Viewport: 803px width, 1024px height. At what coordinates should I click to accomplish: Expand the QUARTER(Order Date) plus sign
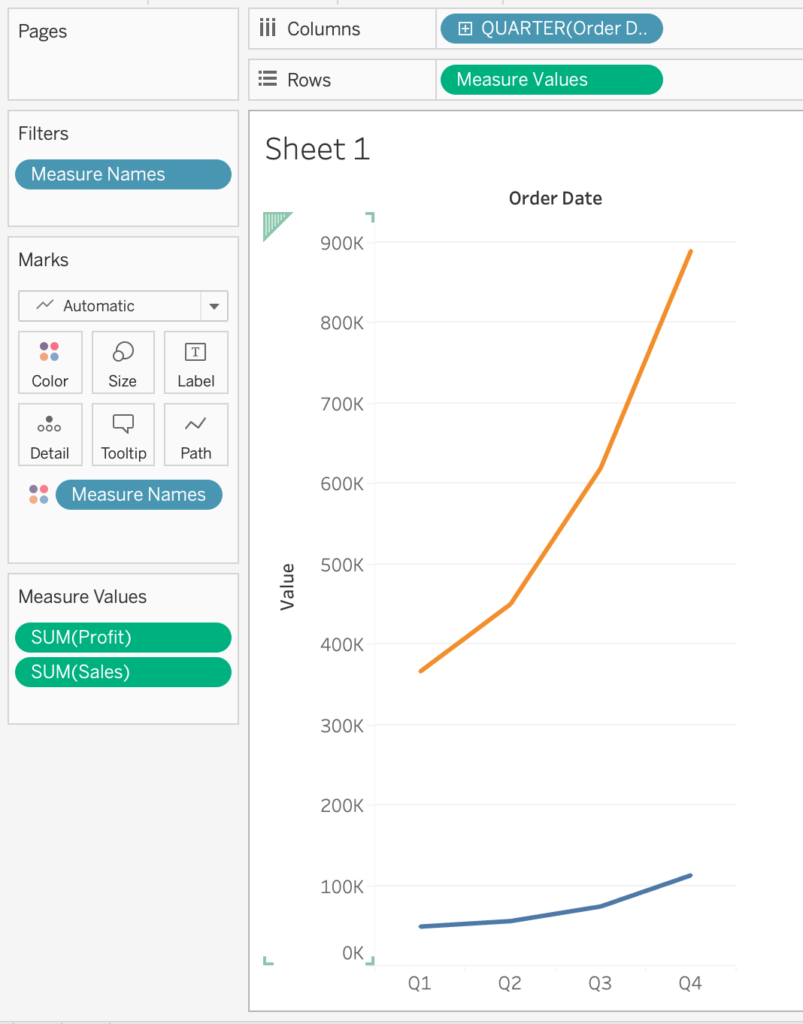[x=464, y=29]
